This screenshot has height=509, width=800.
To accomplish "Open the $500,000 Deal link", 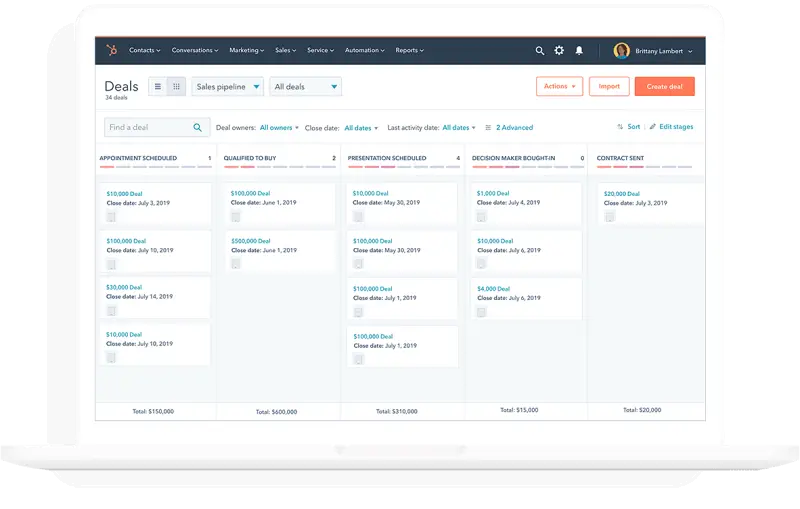I will 251,241.
